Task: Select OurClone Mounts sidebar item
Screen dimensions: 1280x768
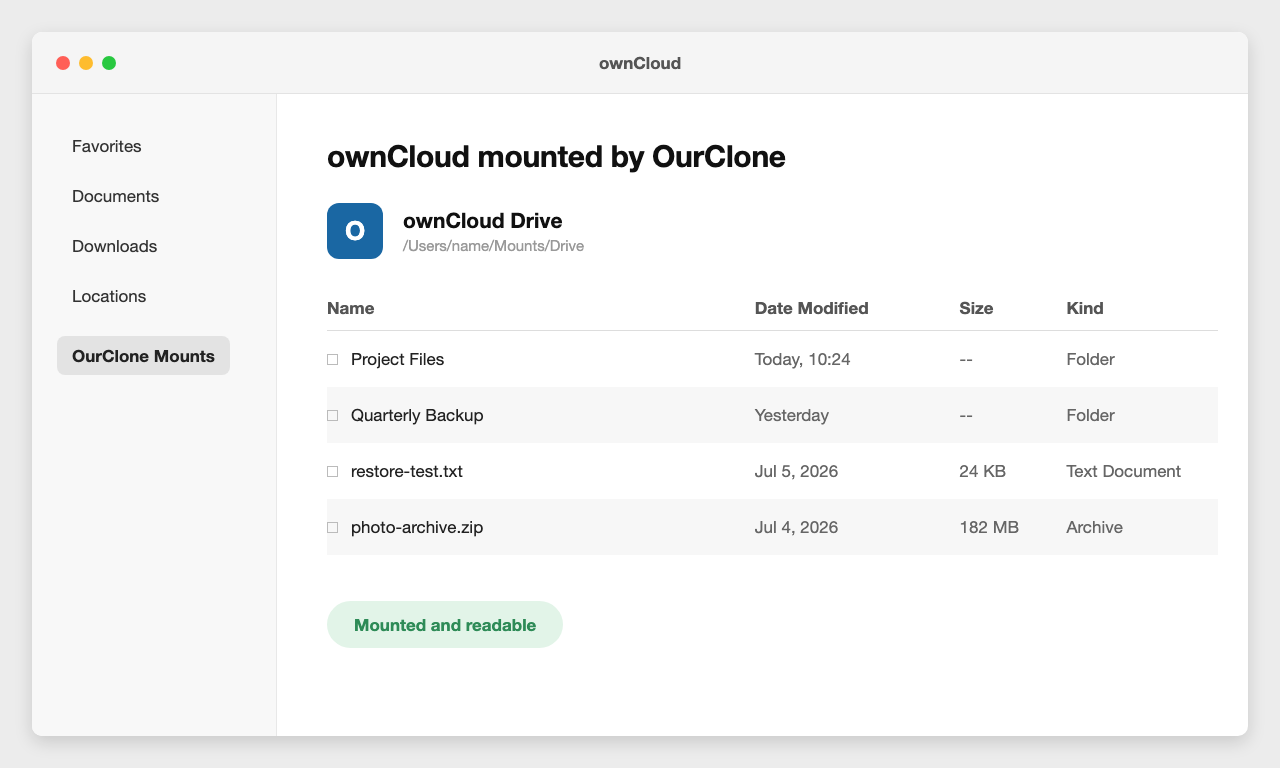Action: coord(143,356)
